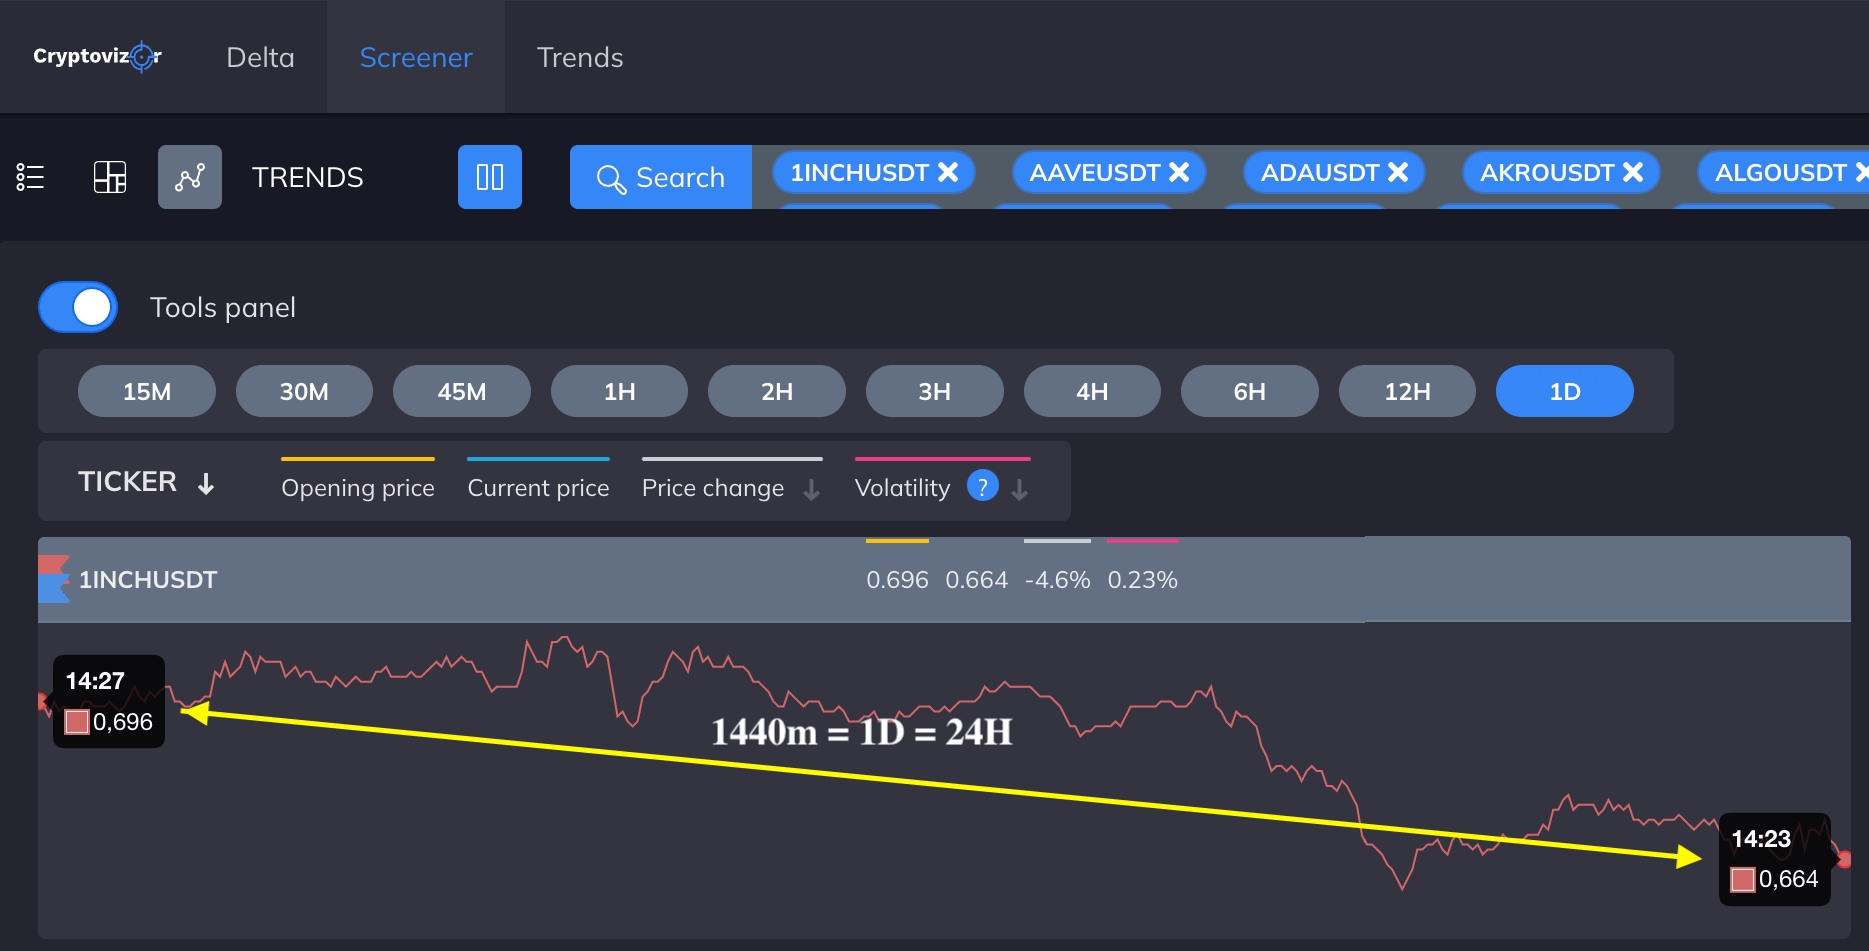Click the red swatch in 14:27 tooltip
The width and height of the screenshot is (1869, 951).
[77, 722]
